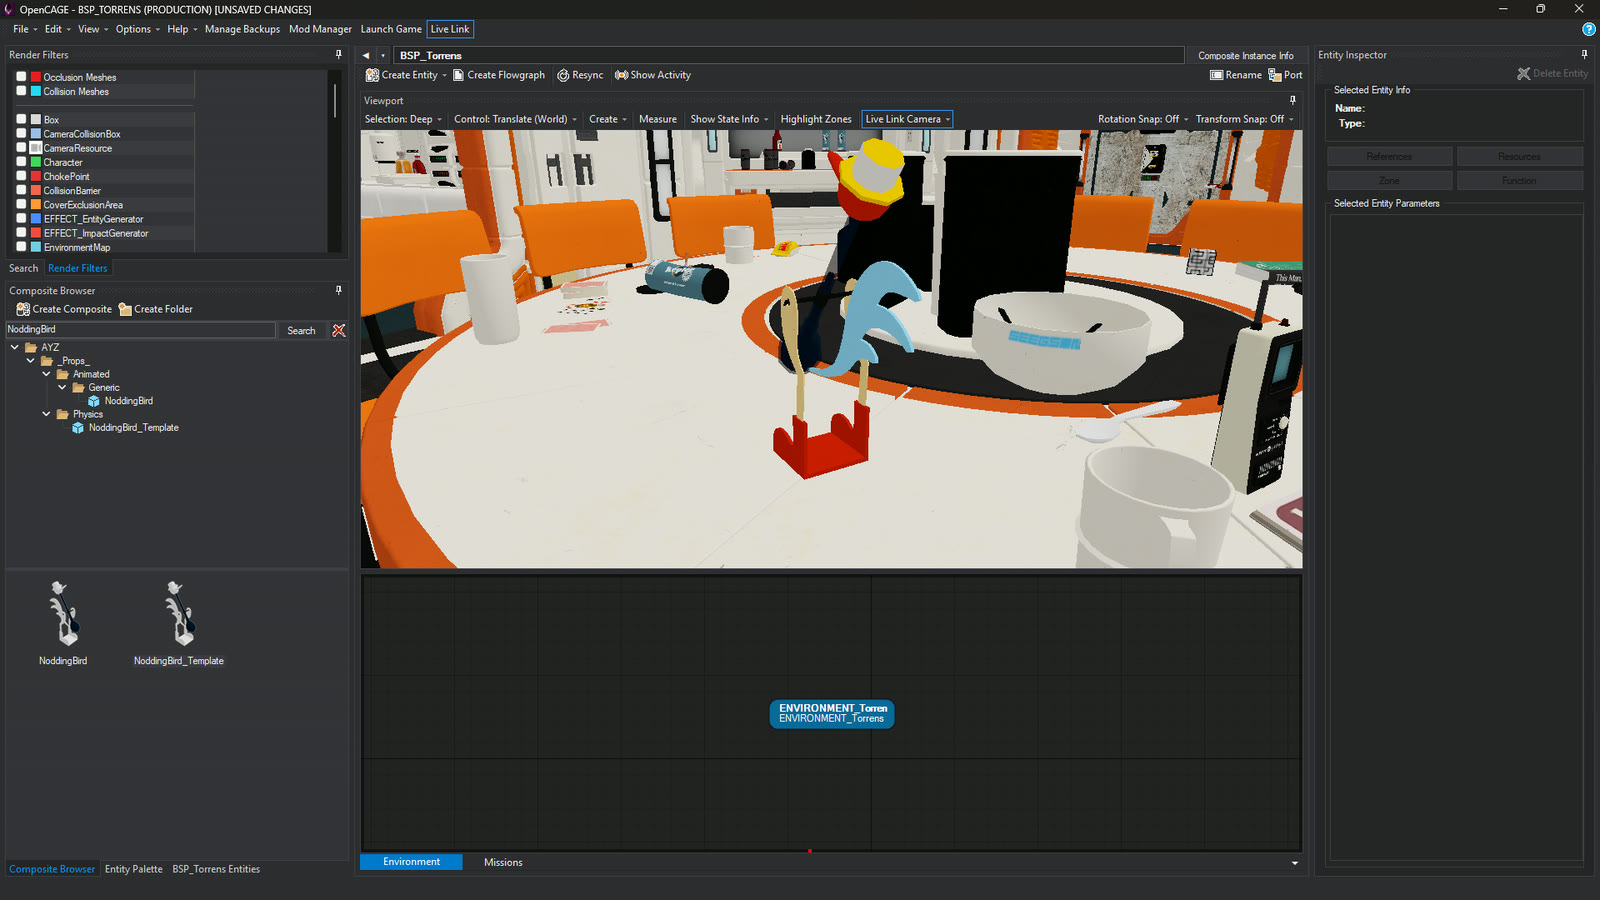Viewport: 1600px width, 900px height.
Task: Pin the Render Filters panel
Action: [339, 55]
